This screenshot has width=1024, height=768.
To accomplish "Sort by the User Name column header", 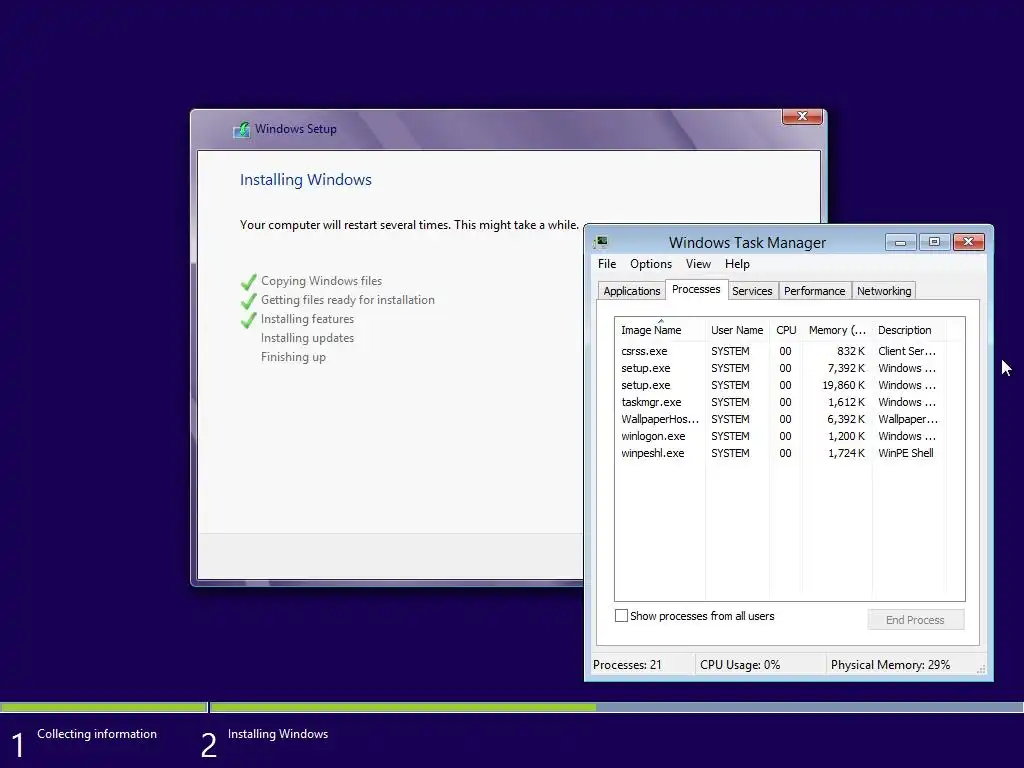I will point(737,330).
